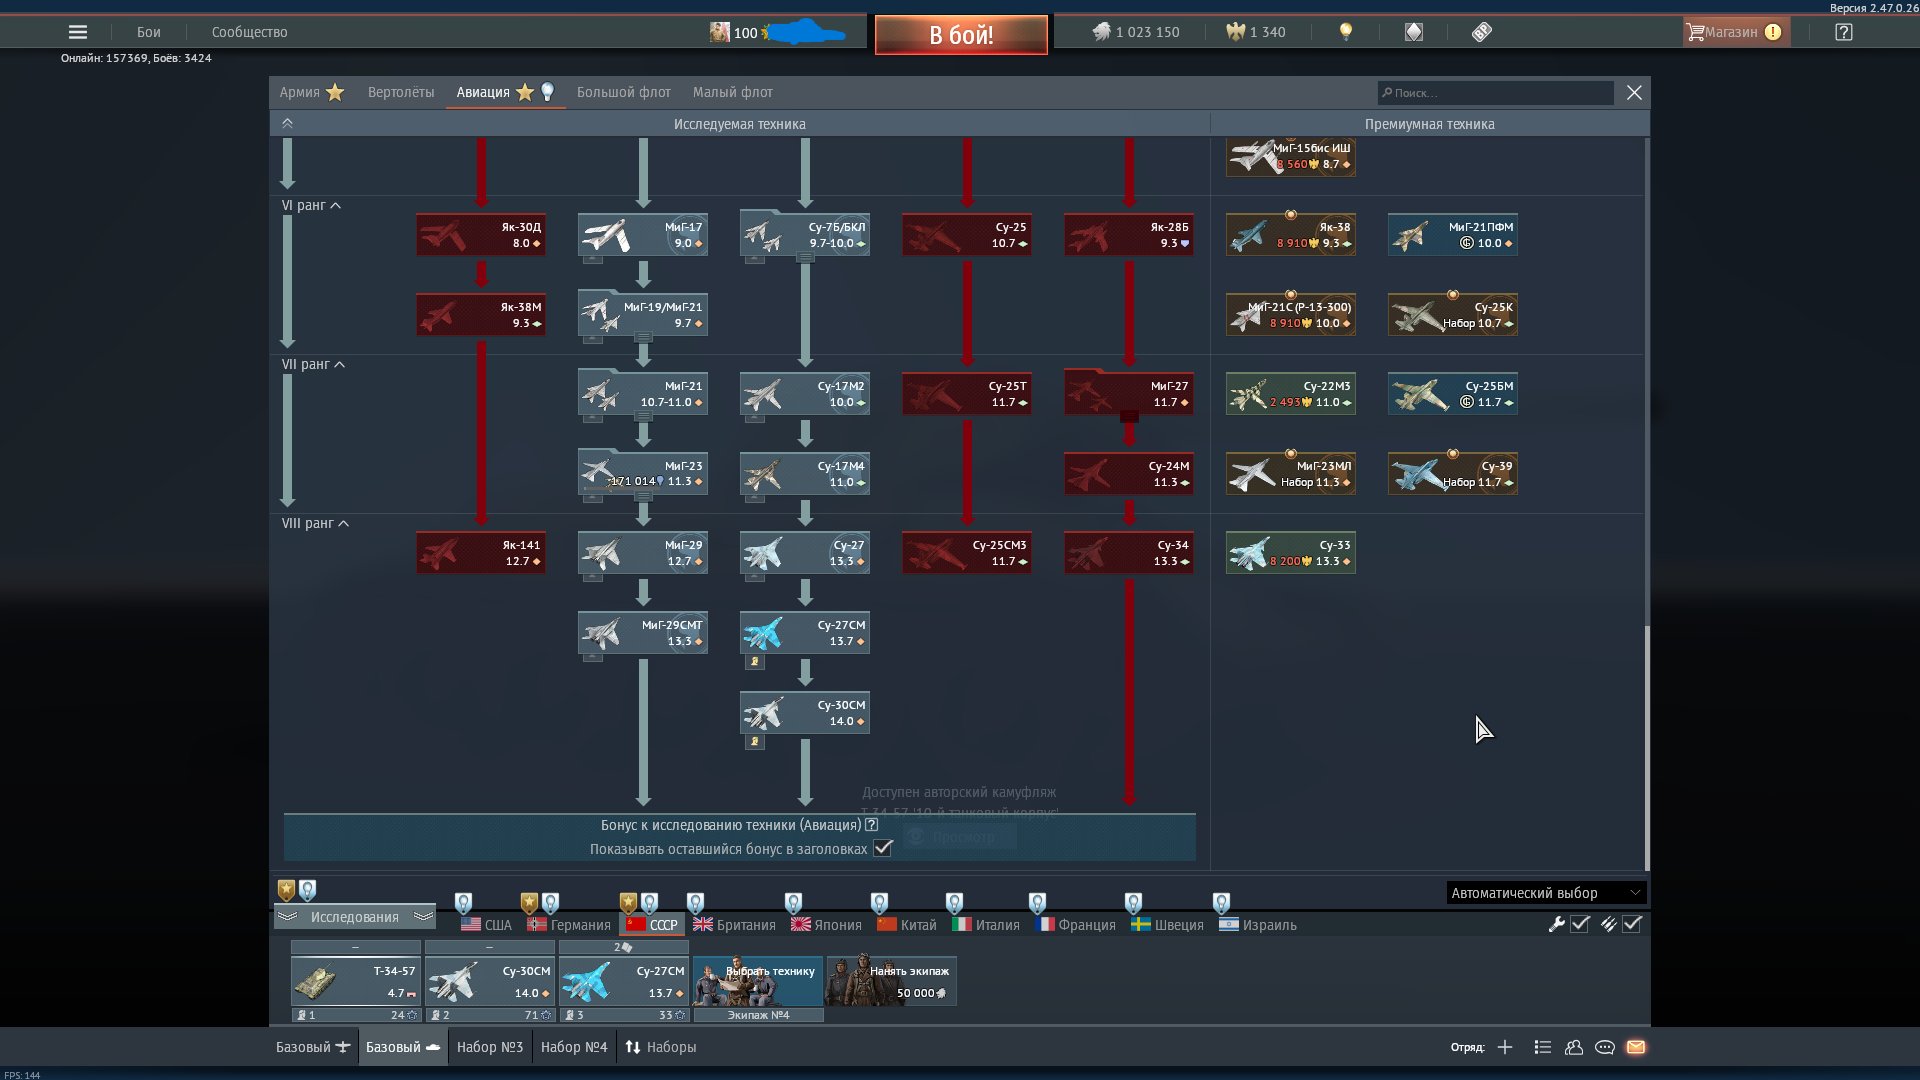Click the research bonus help question mark
This screenshot has height=1080, width=1920.
click(x=872, y=825)
